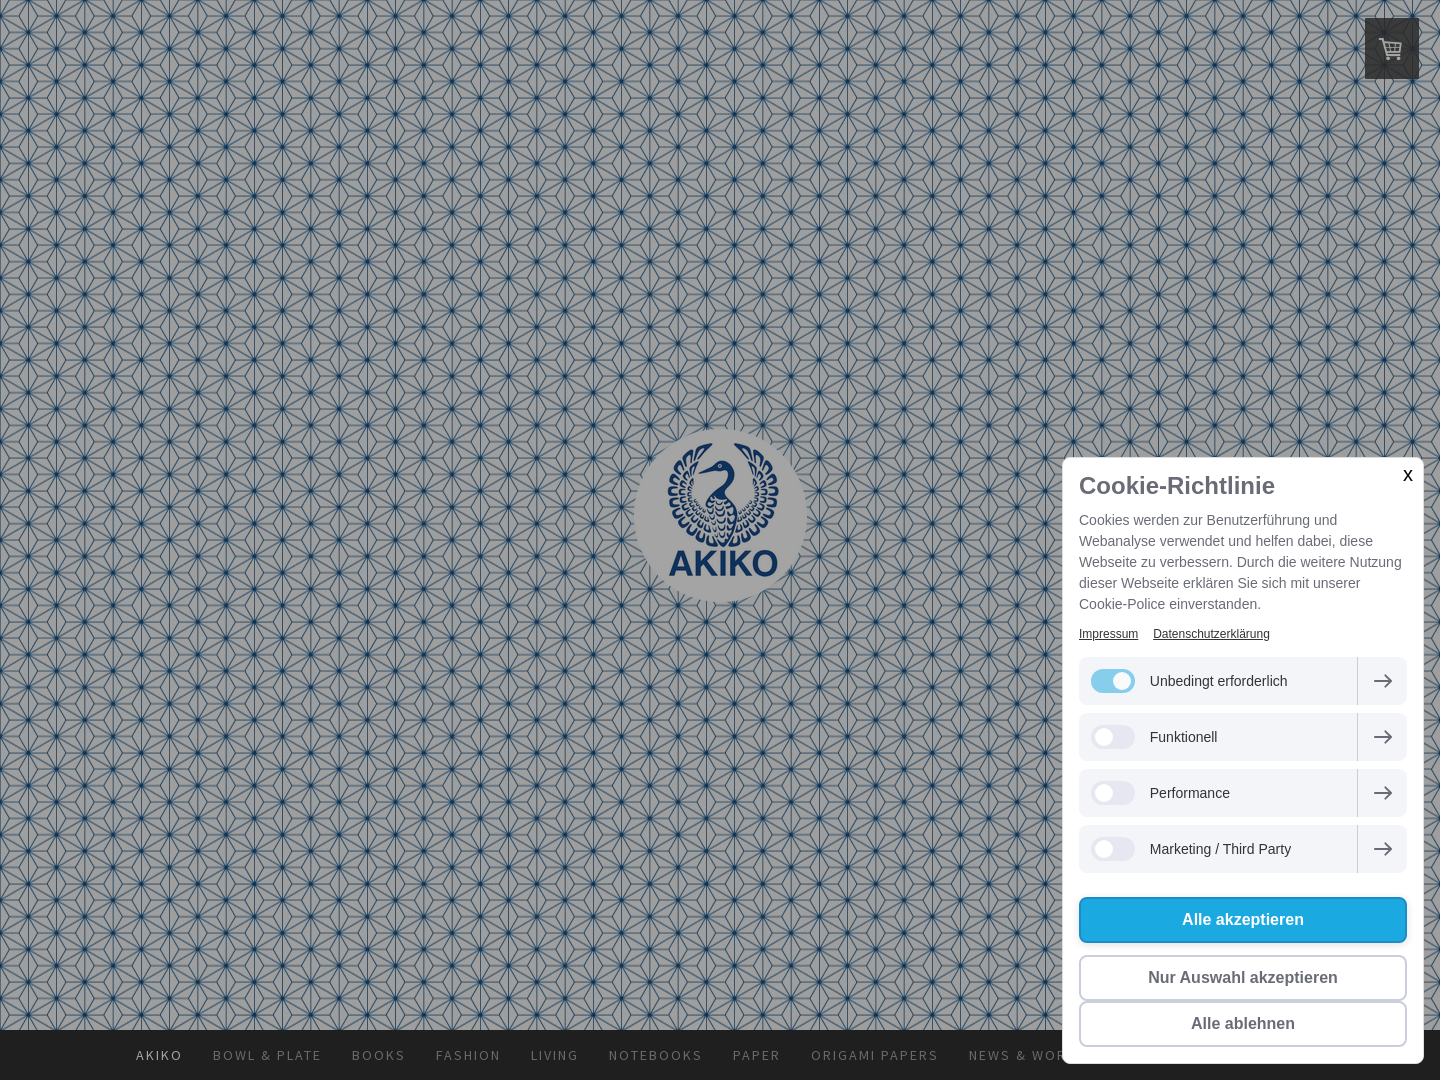The image size is (1440, 1080).
Task: Open the BOOKS menu item
Action: click(378, 1055)
